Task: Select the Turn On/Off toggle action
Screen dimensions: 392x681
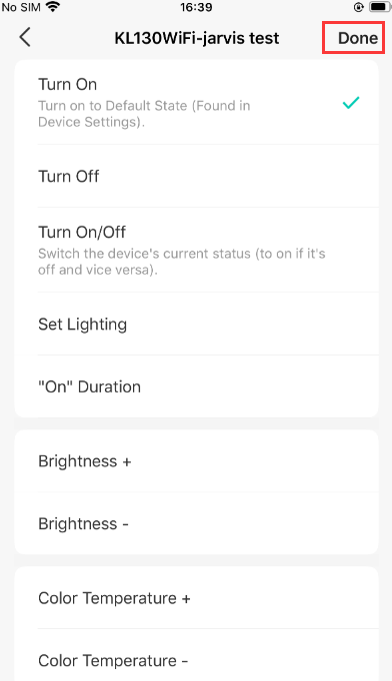Action: pos(197,250)
